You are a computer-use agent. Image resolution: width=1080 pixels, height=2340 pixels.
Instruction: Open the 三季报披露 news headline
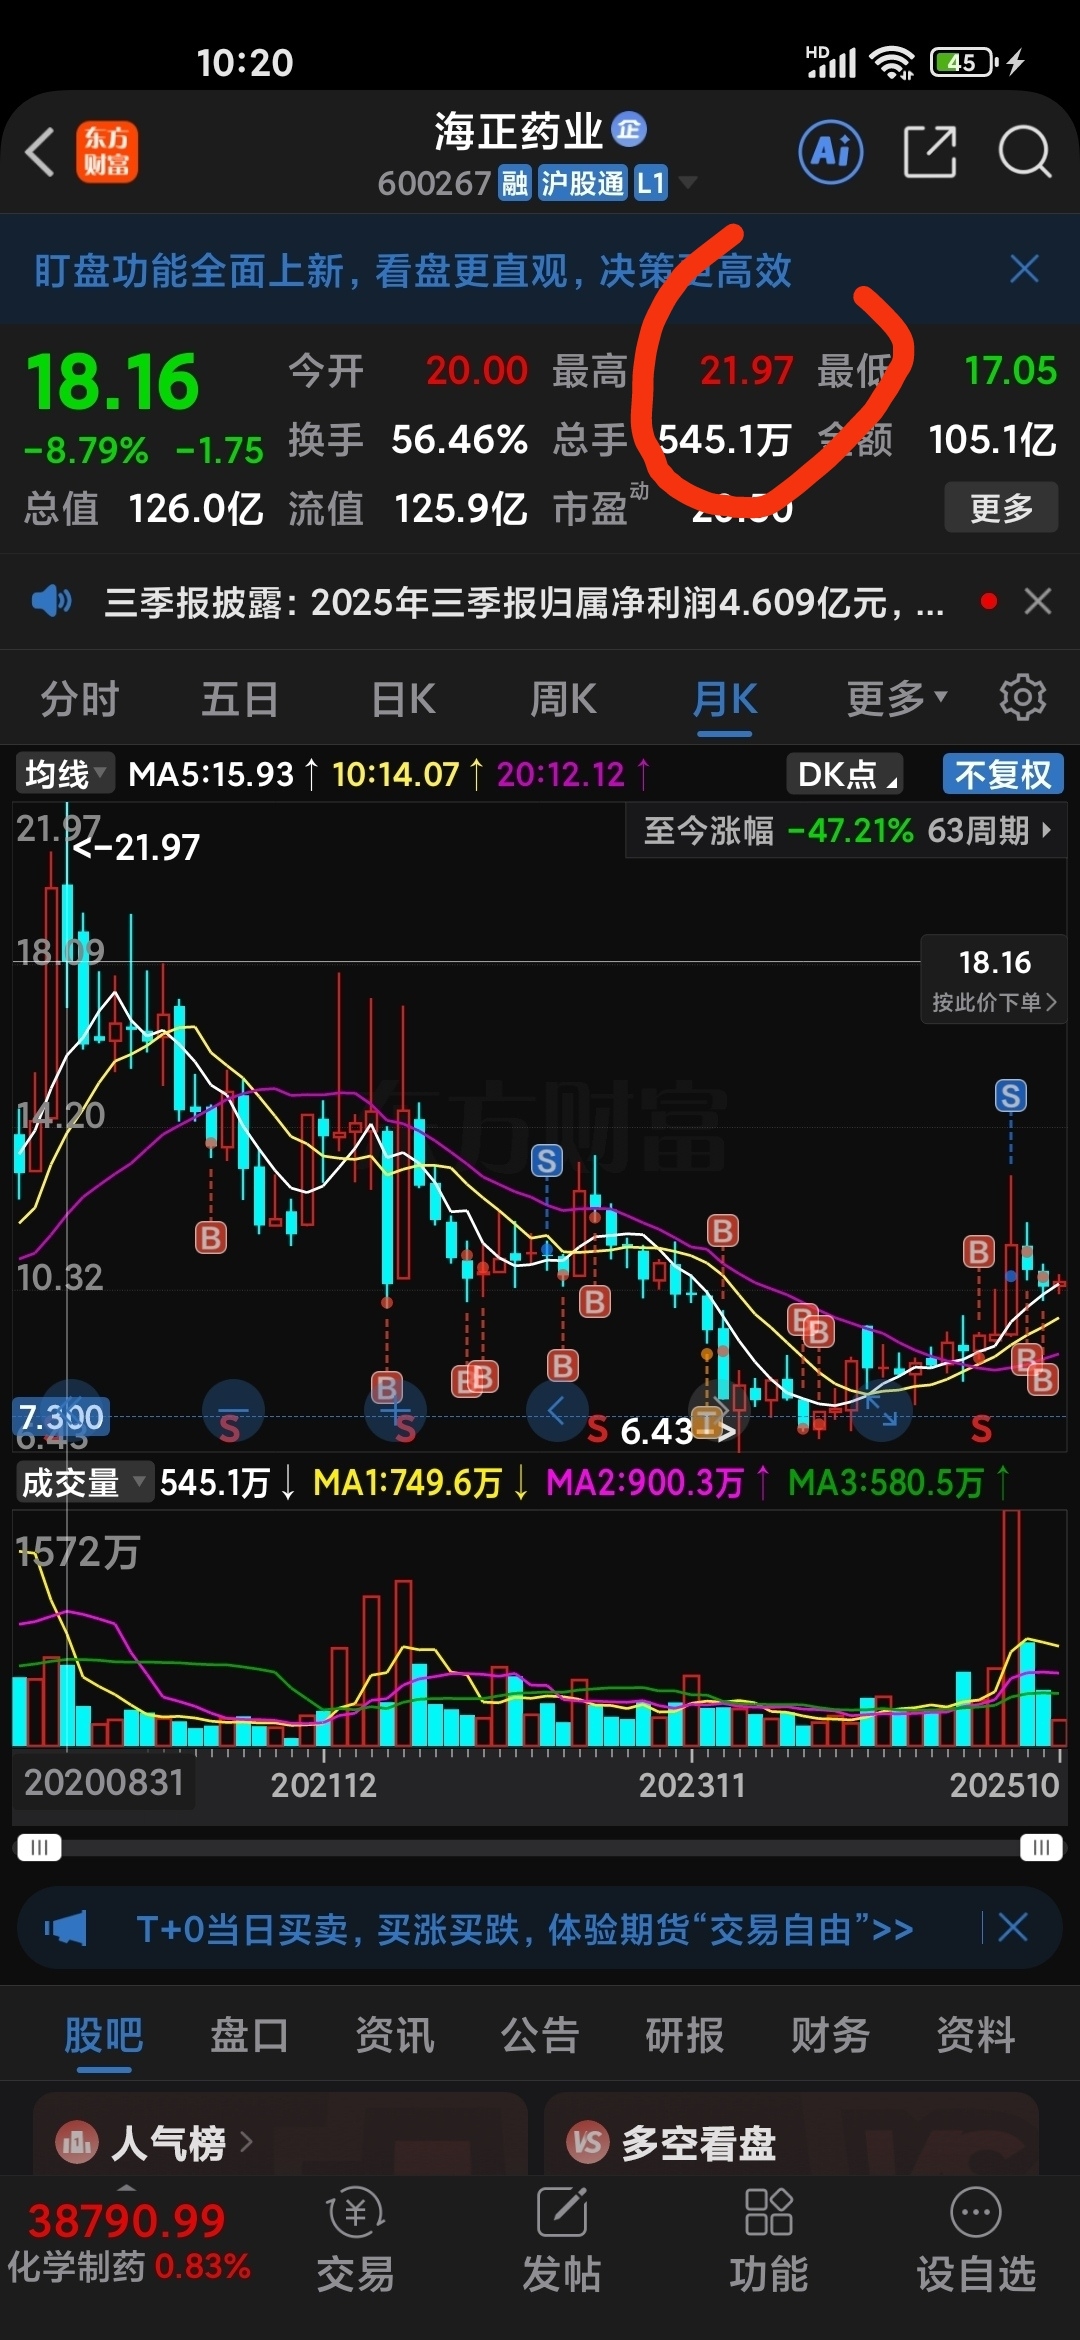point(524,602)
